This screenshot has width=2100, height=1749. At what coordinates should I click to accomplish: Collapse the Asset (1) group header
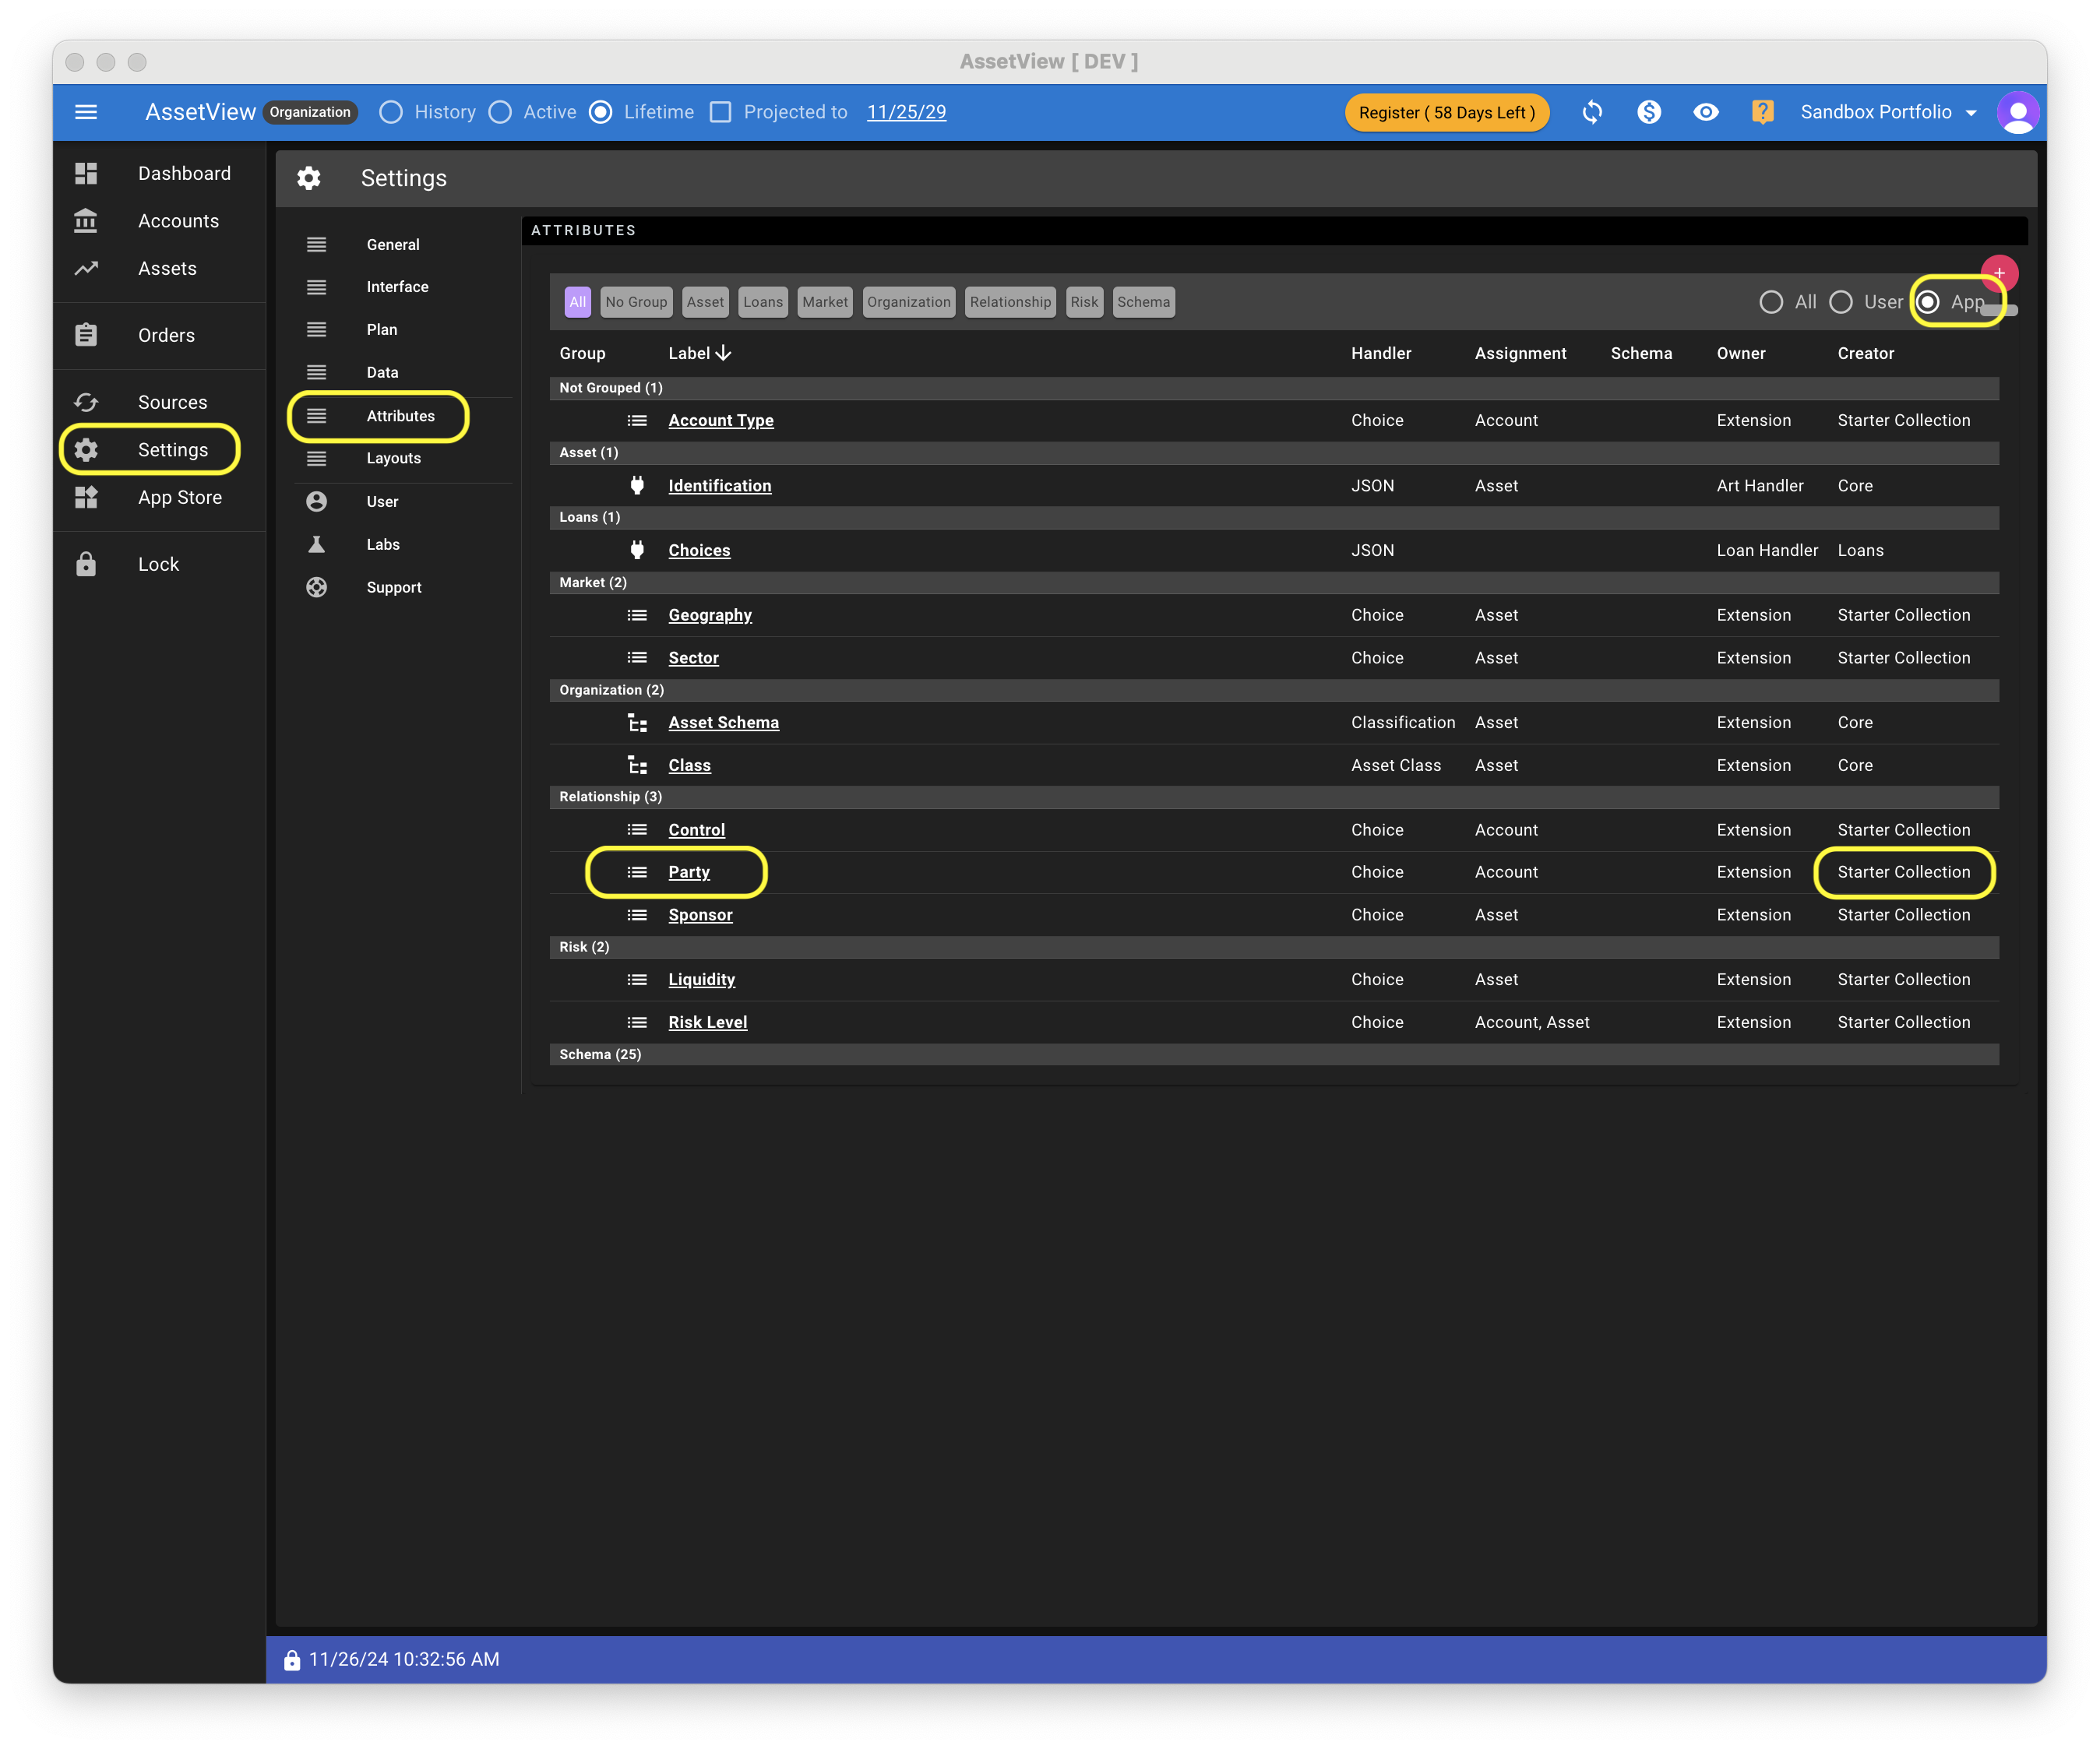click(1273, 453)
